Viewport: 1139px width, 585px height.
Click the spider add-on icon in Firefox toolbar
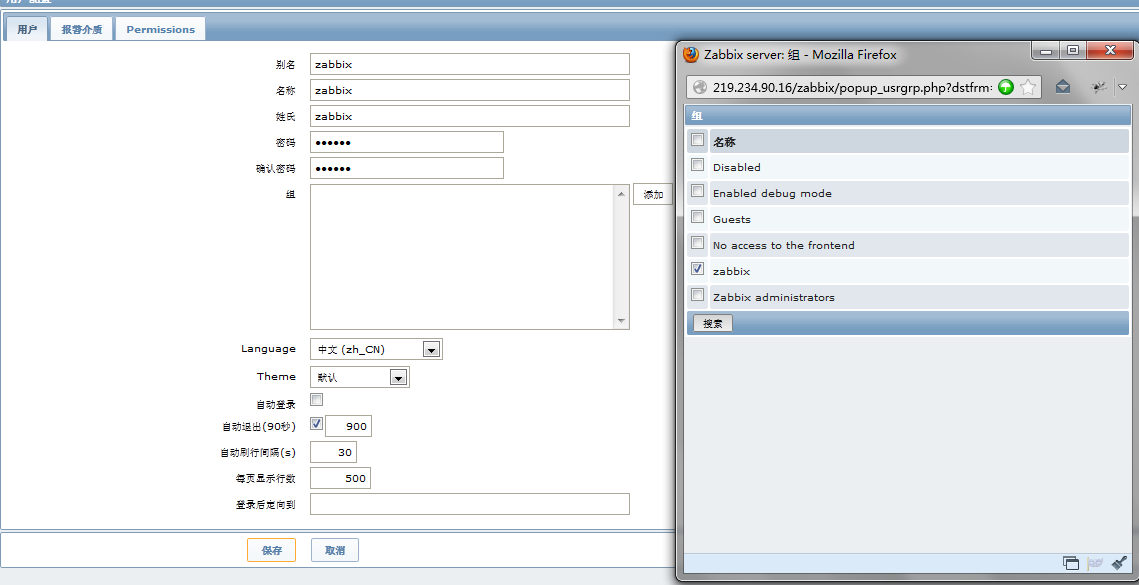[1099, 86]
